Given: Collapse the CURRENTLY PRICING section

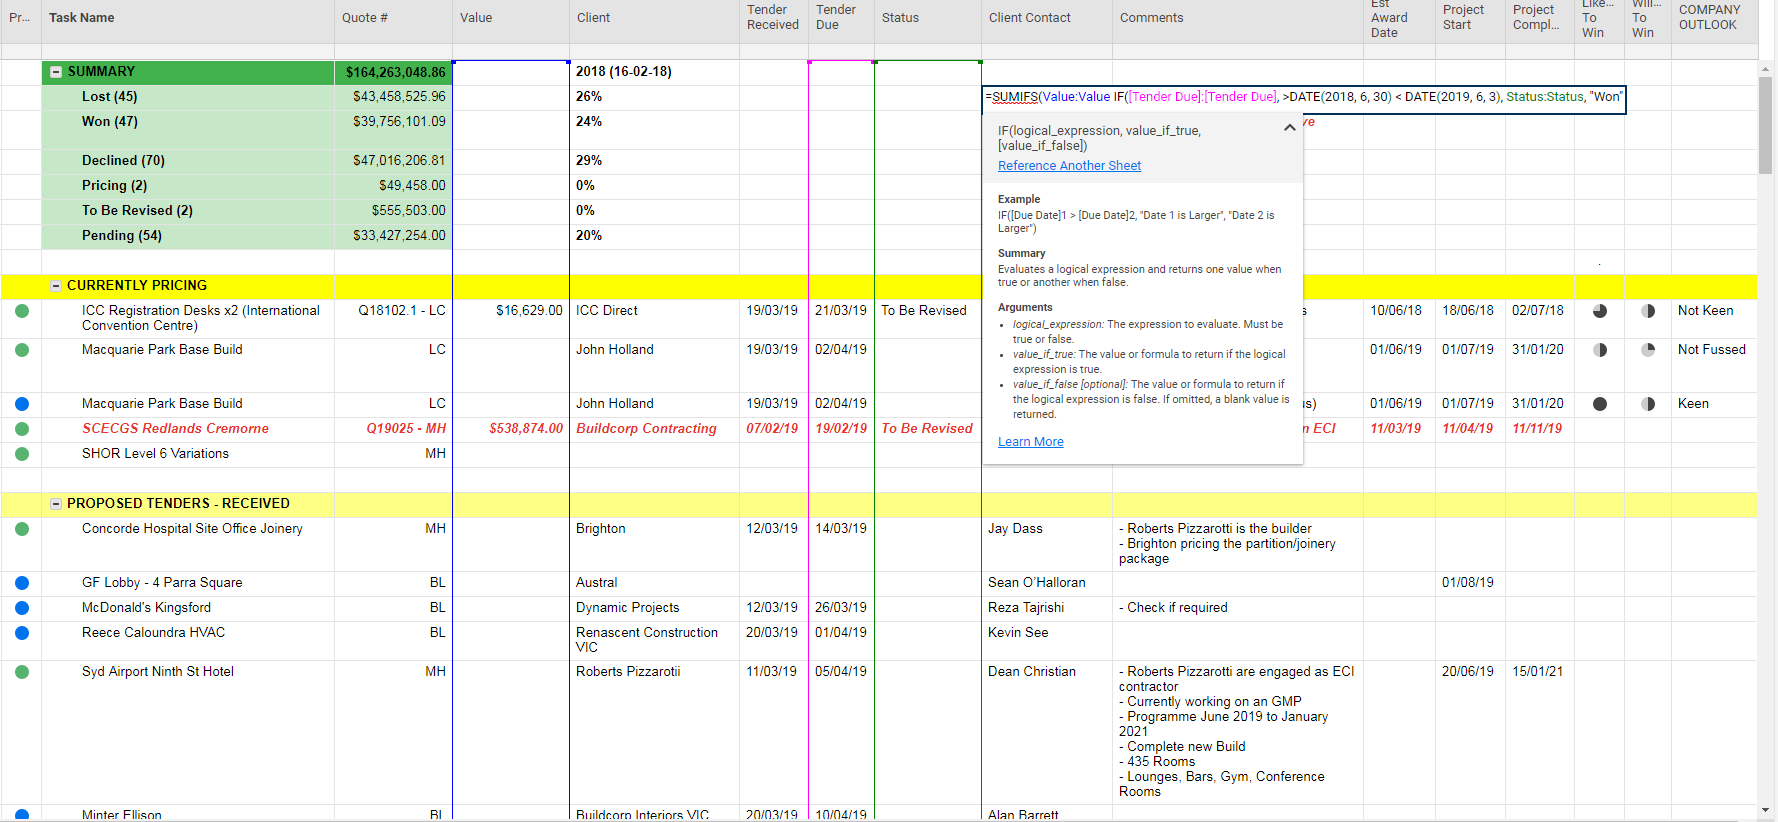Looking at the screenshot, I should pos(56,286).
